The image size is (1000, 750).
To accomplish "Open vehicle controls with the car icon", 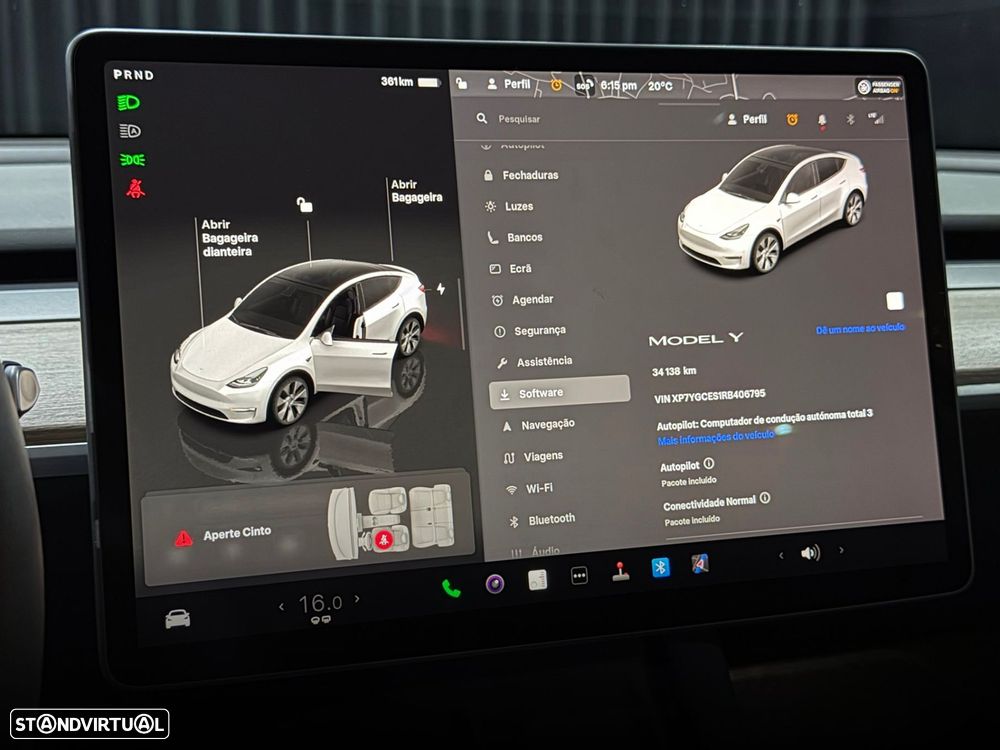I will coord(177,619).
